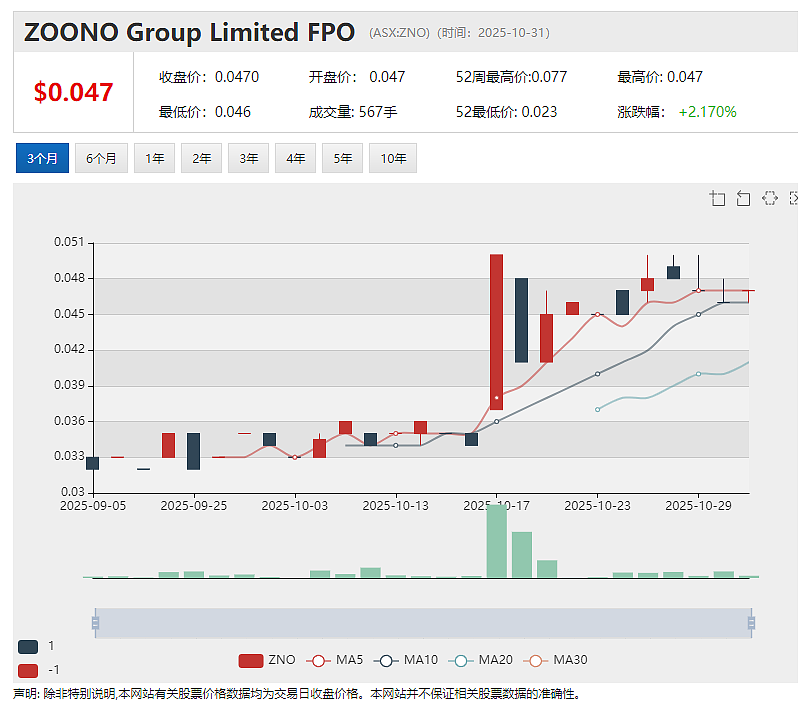Click the 2025-10-13 x-axis date label
The height and width of the screenshot is (710, 803).
coord(395,506)
